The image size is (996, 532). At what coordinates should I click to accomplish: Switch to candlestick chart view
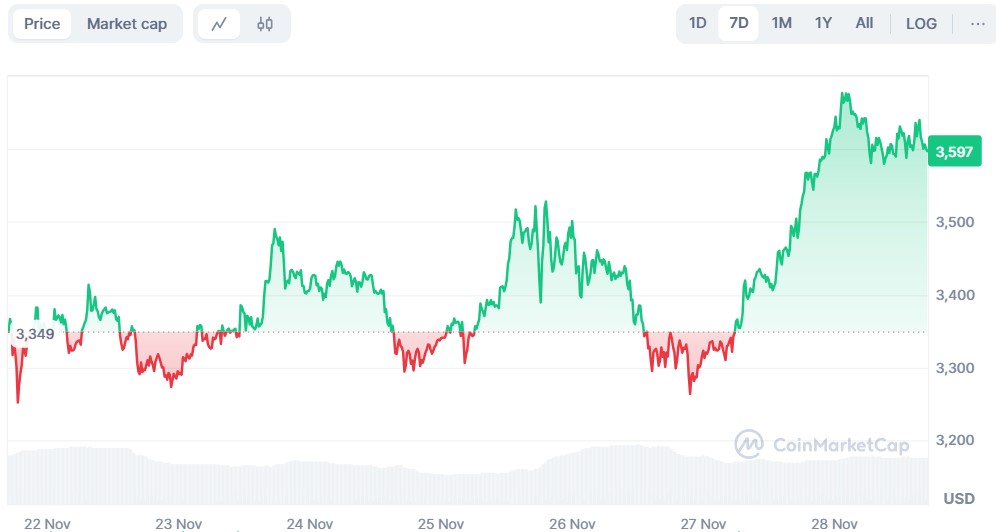(x=265, y=24)
